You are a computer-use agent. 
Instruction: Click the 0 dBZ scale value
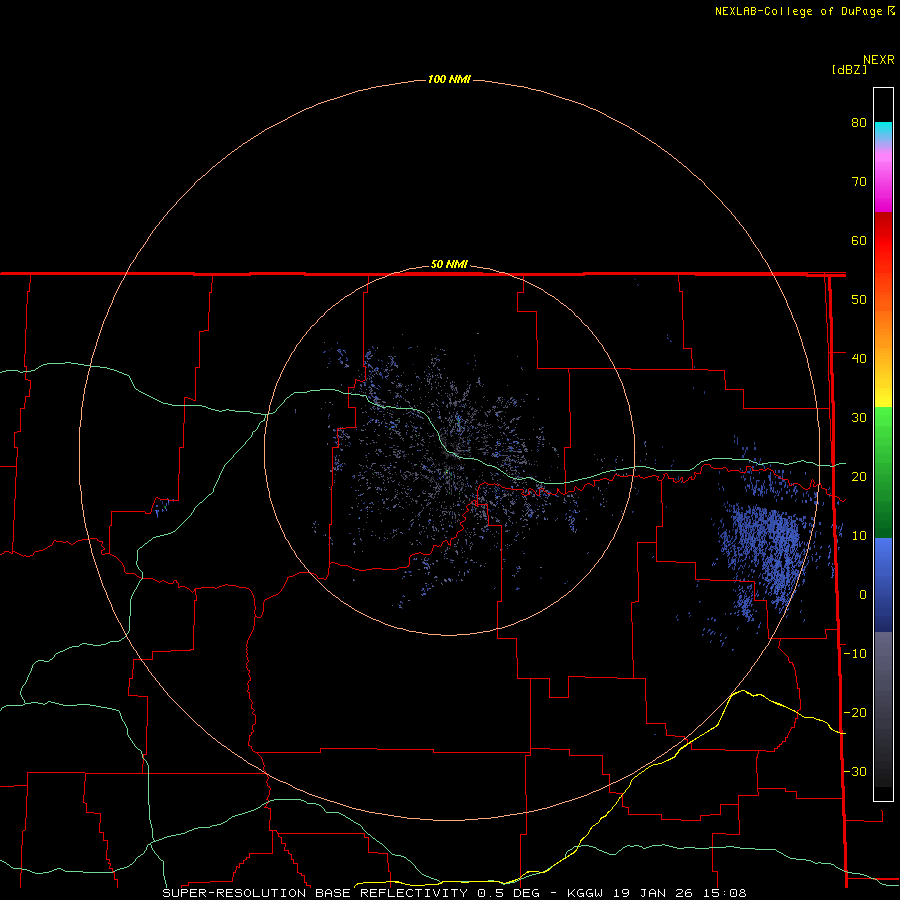pyautogui.click(x=863, y=595)
